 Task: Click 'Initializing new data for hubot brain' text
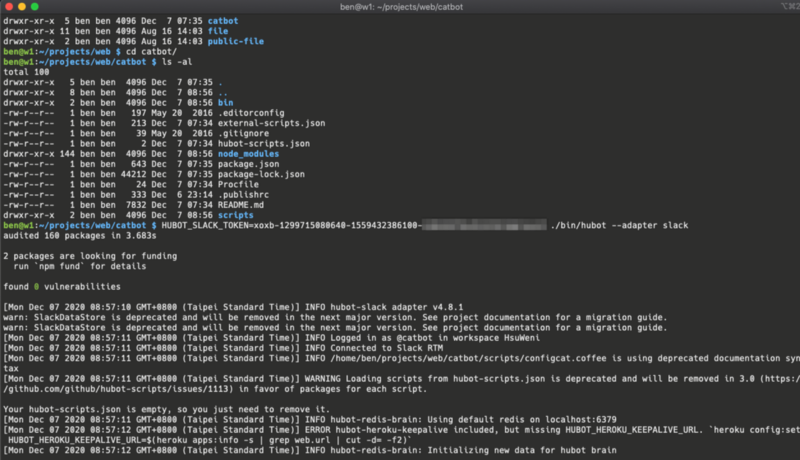tap(521, 449)
